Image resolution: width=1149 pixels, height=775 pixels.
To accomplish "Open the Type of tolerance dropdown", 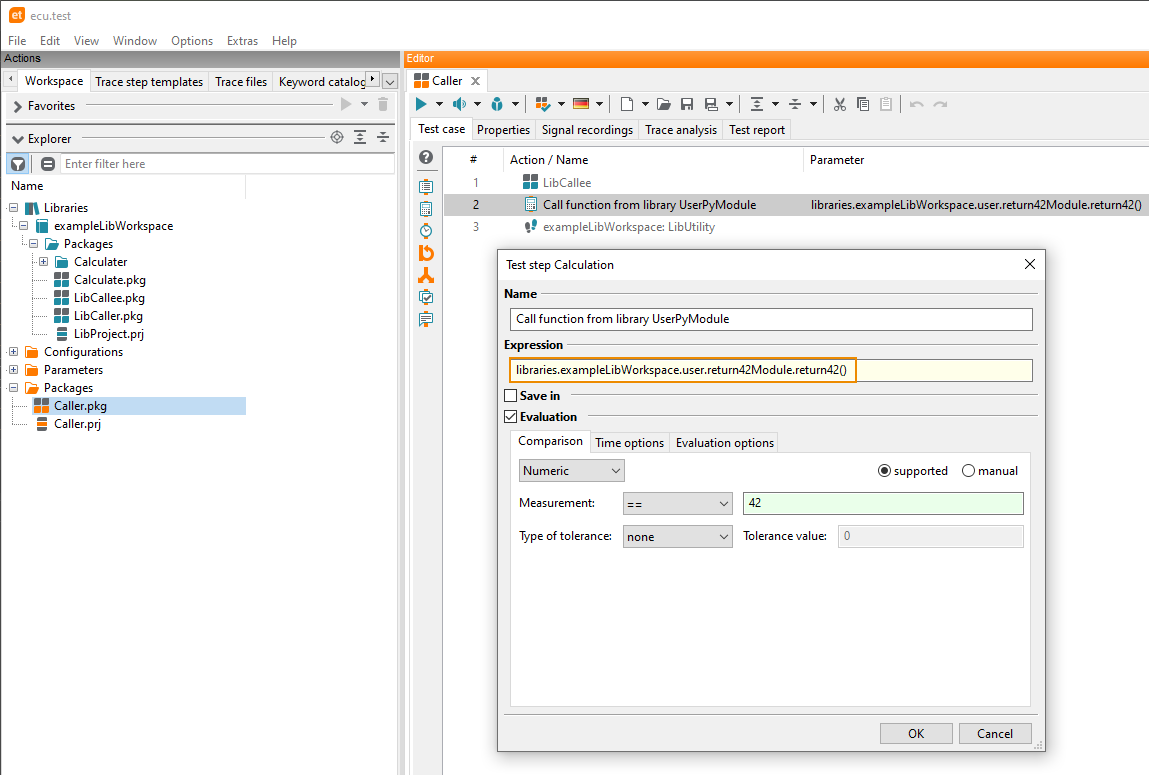I will pyautogui.click(x=678, y=537).
